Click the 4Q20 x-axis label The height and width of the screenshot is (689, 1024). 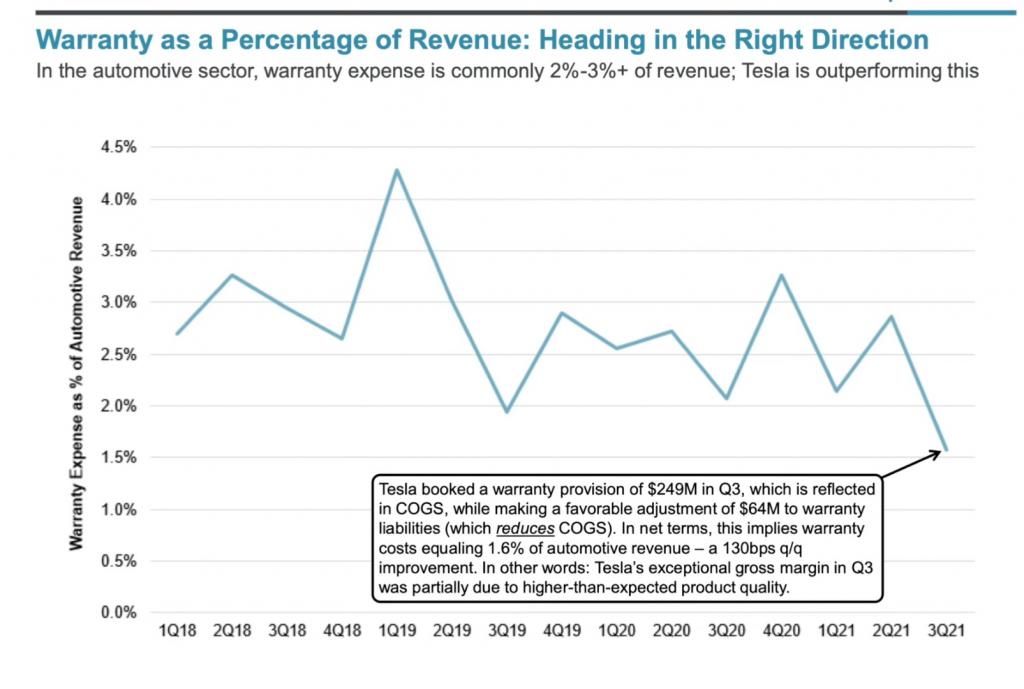[782, 631]
